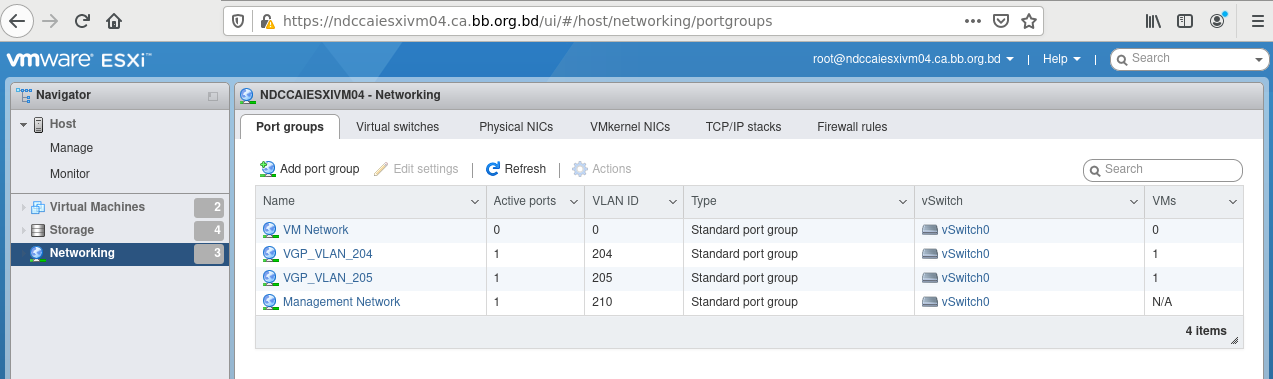Image resolution: width=1273 pixels, height=379 pixels.
Task: Click the VMware ESXi logo
Action: pos(79,60)
